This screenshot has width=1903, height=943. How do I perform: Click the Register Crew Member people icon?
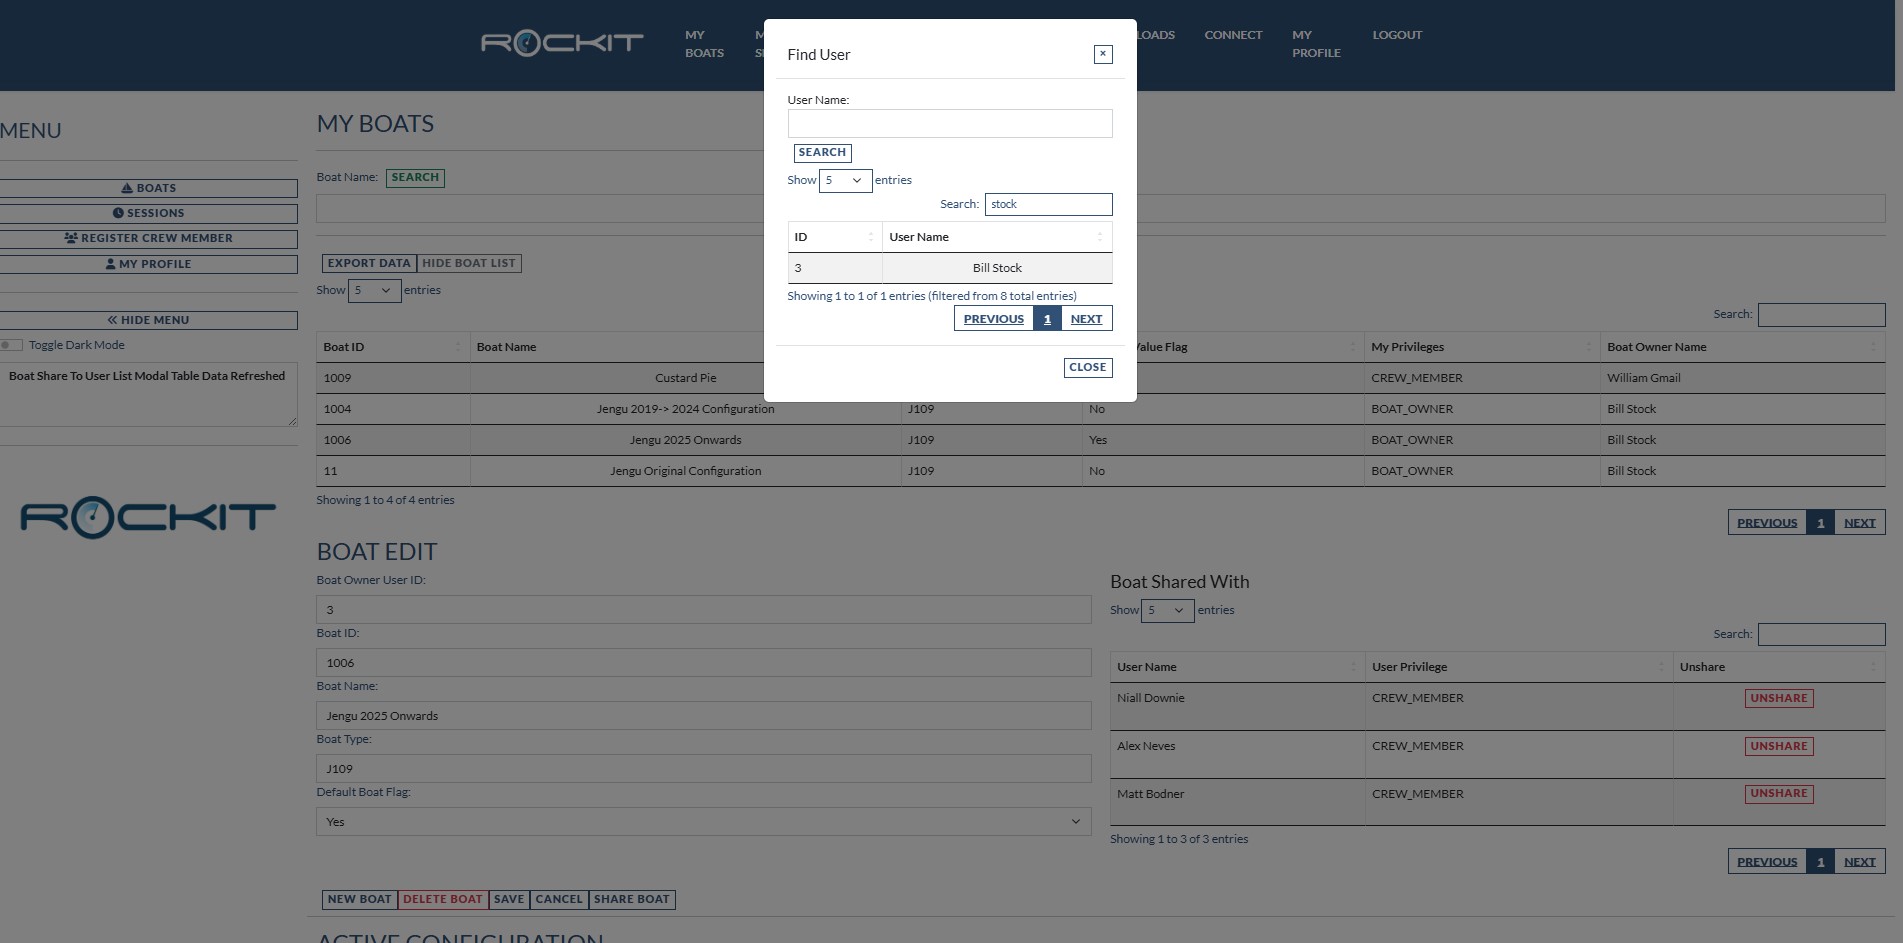click(71, 238)
